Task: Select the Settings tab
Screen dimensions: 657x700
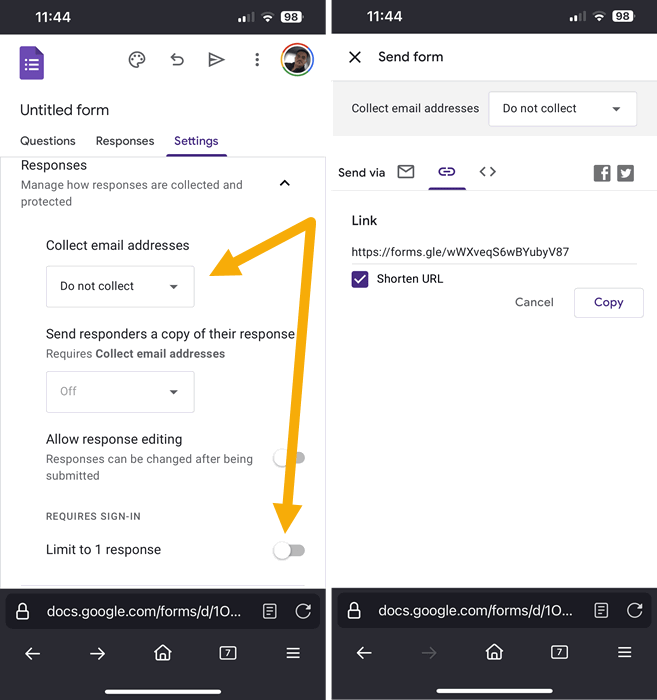Action: (196, 141)
